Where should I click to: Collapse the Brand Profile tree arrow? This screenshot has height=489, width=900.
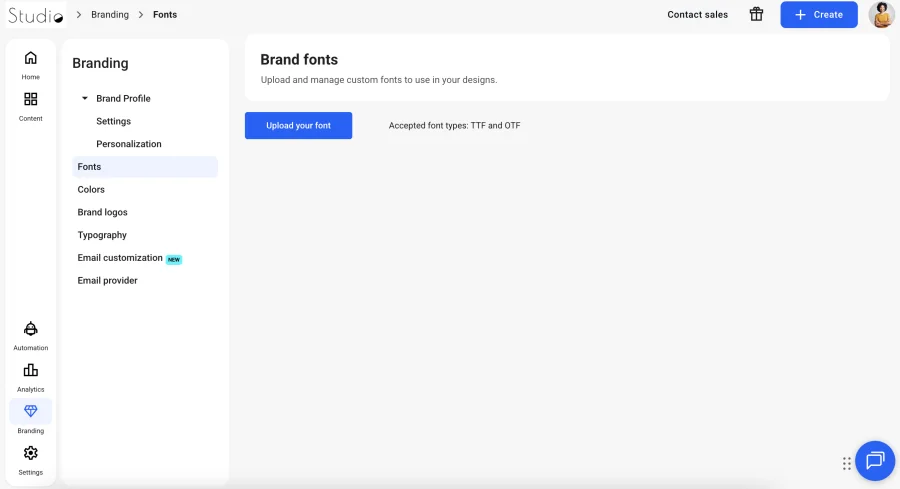(84, 98)
